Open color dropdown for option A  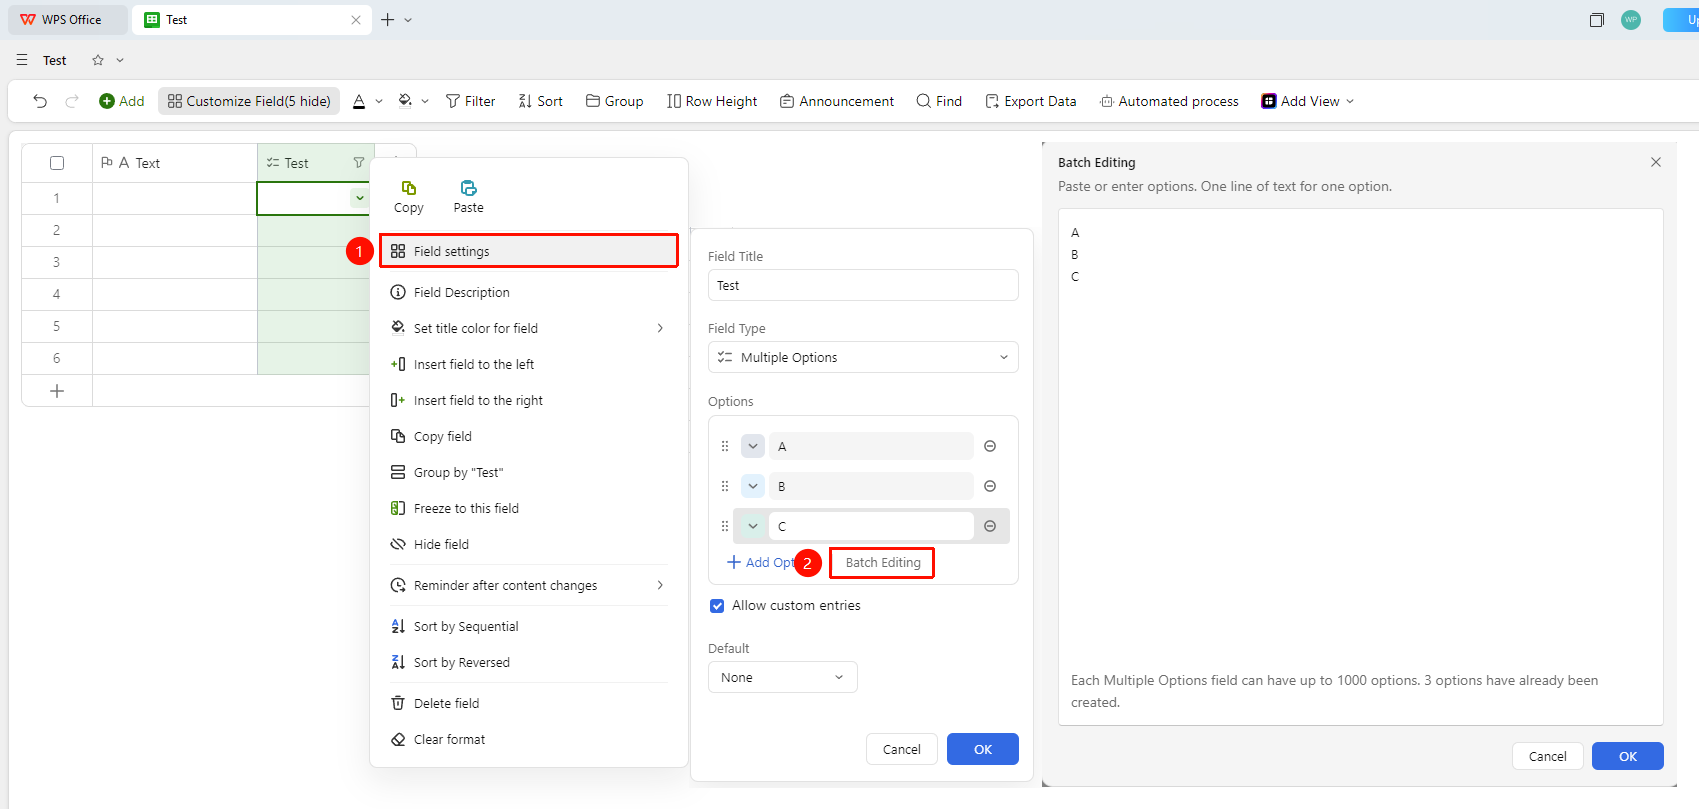753,446
